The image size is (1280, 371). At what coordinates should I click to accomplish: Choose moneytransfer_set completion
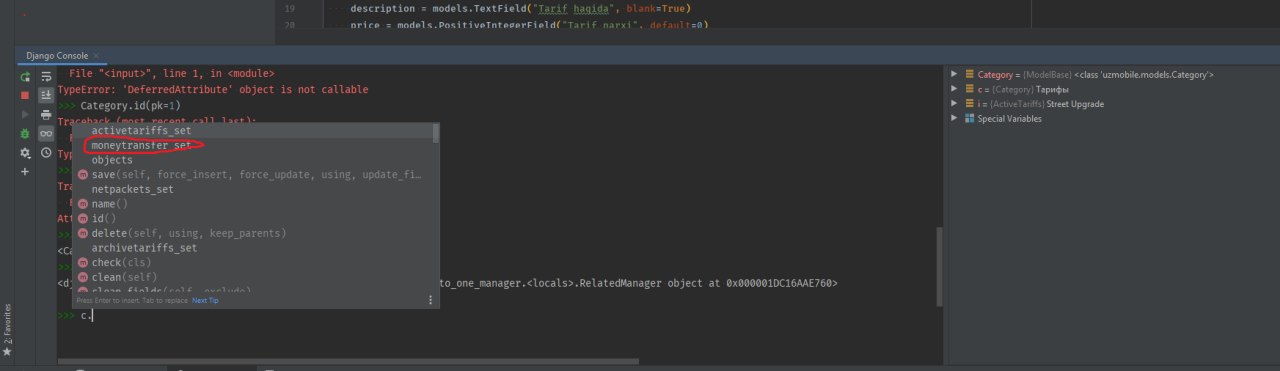pos(255,145)
